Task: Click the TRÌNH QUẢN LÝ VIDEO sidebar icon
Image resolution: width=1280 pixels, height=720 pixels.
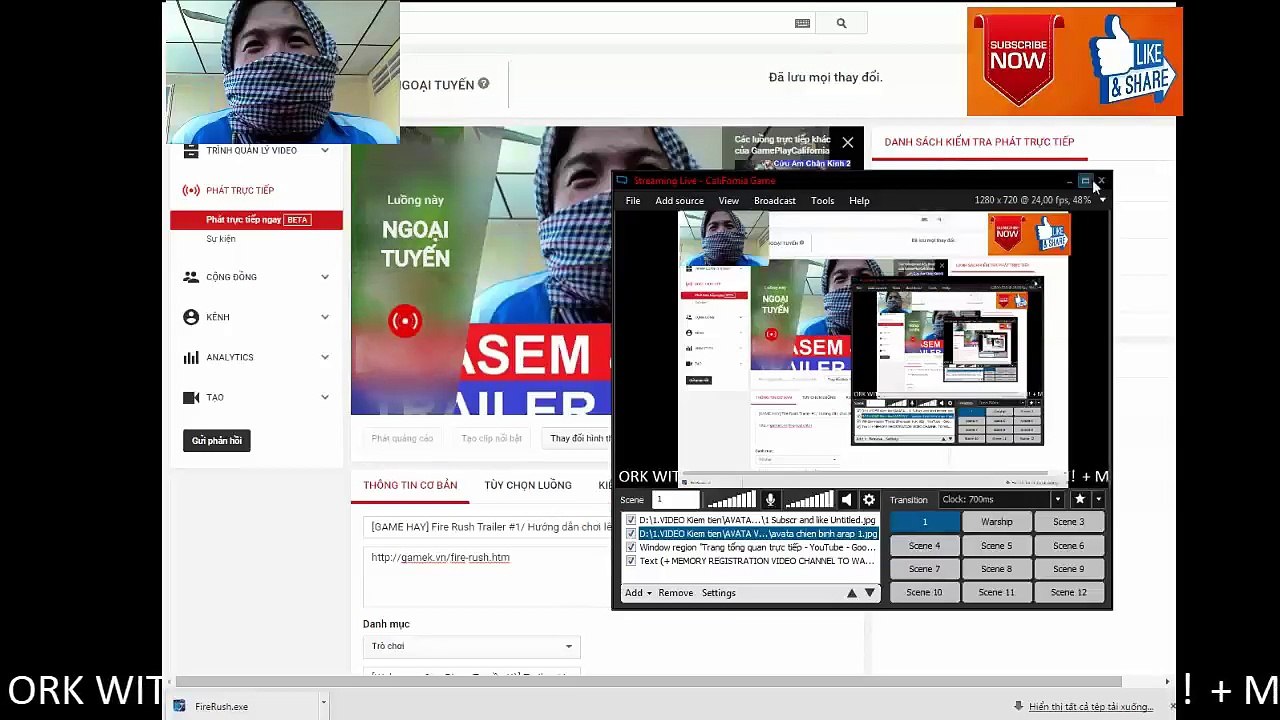Action: (x=191, y=151)
